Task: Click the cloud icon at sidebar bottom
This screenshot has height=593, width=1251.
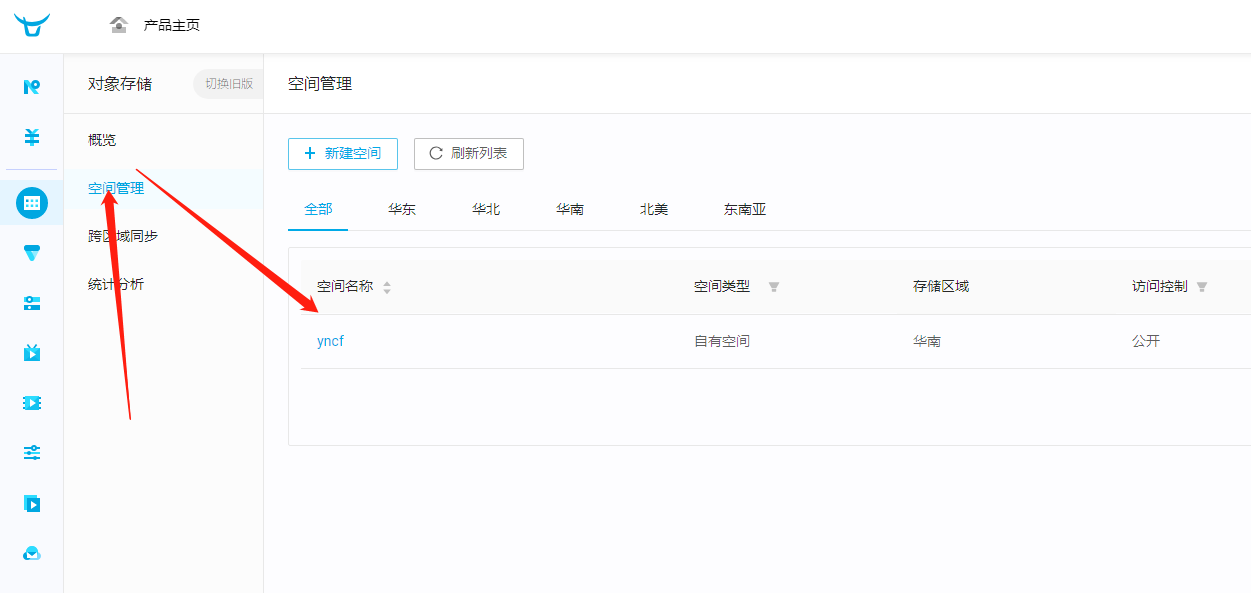Action: pyautogui.click(x=32, y=554)
